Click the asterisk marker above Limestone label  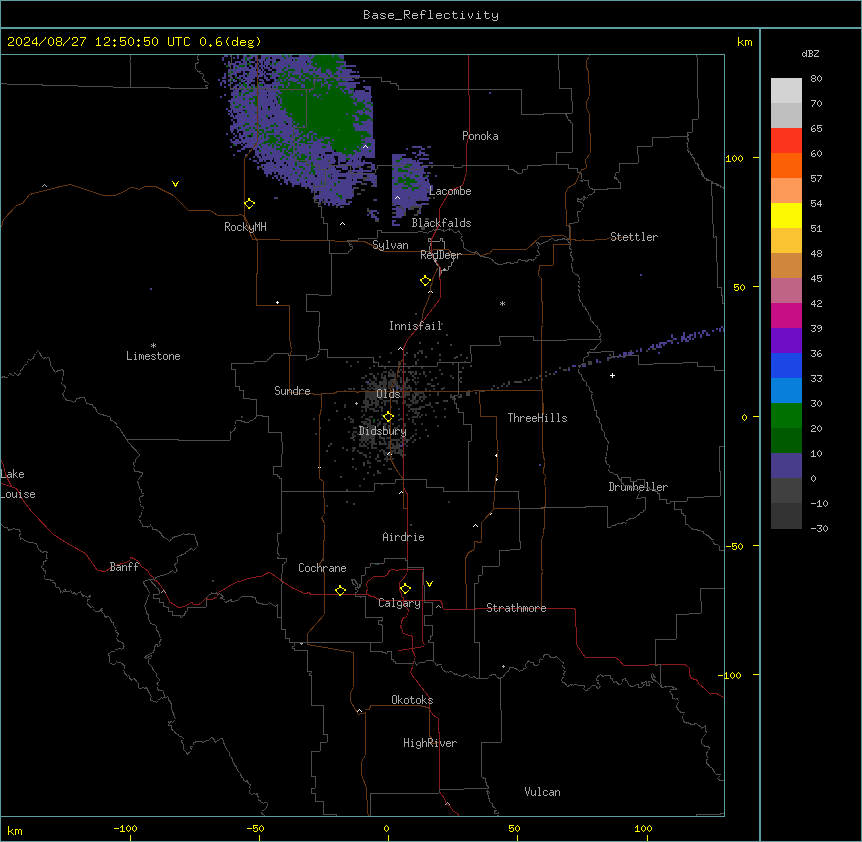point(153,346)
